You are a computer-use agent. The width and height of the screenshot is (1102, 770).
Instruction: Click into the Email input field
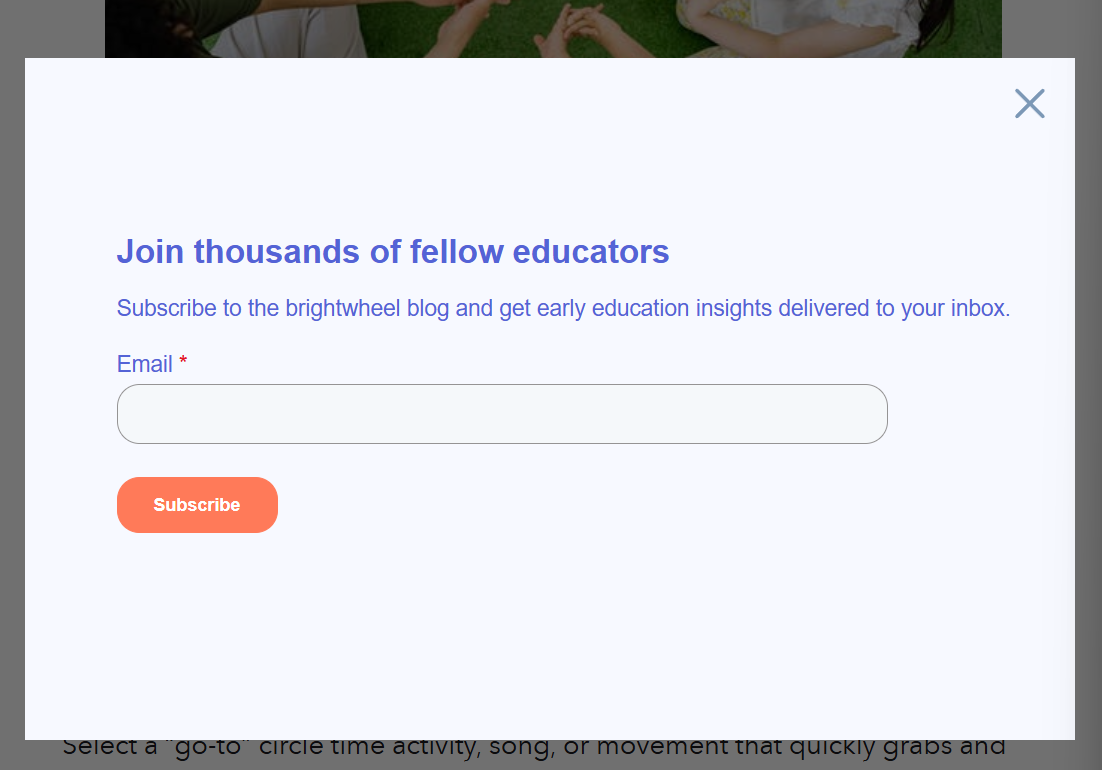502,414
